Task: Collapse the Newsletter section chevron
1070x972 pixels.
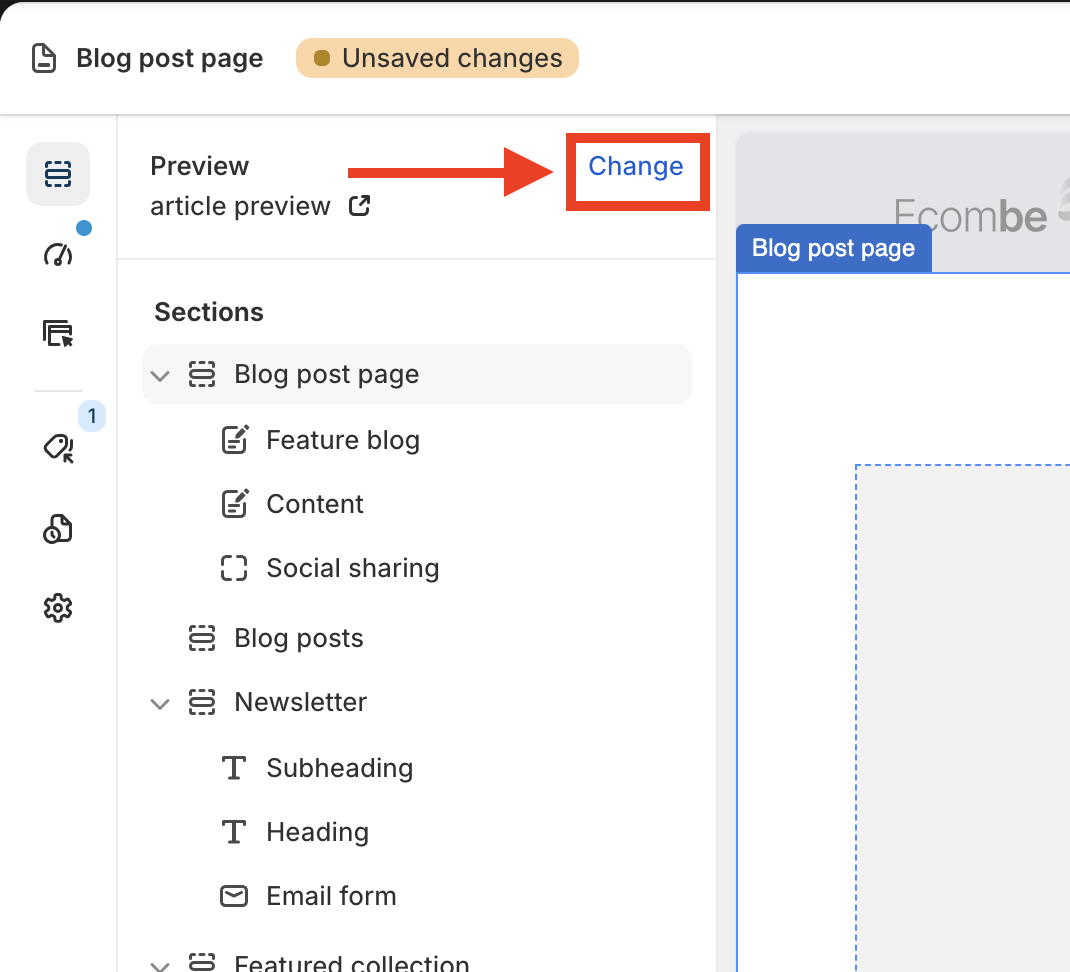Action: tap(160, 704)
